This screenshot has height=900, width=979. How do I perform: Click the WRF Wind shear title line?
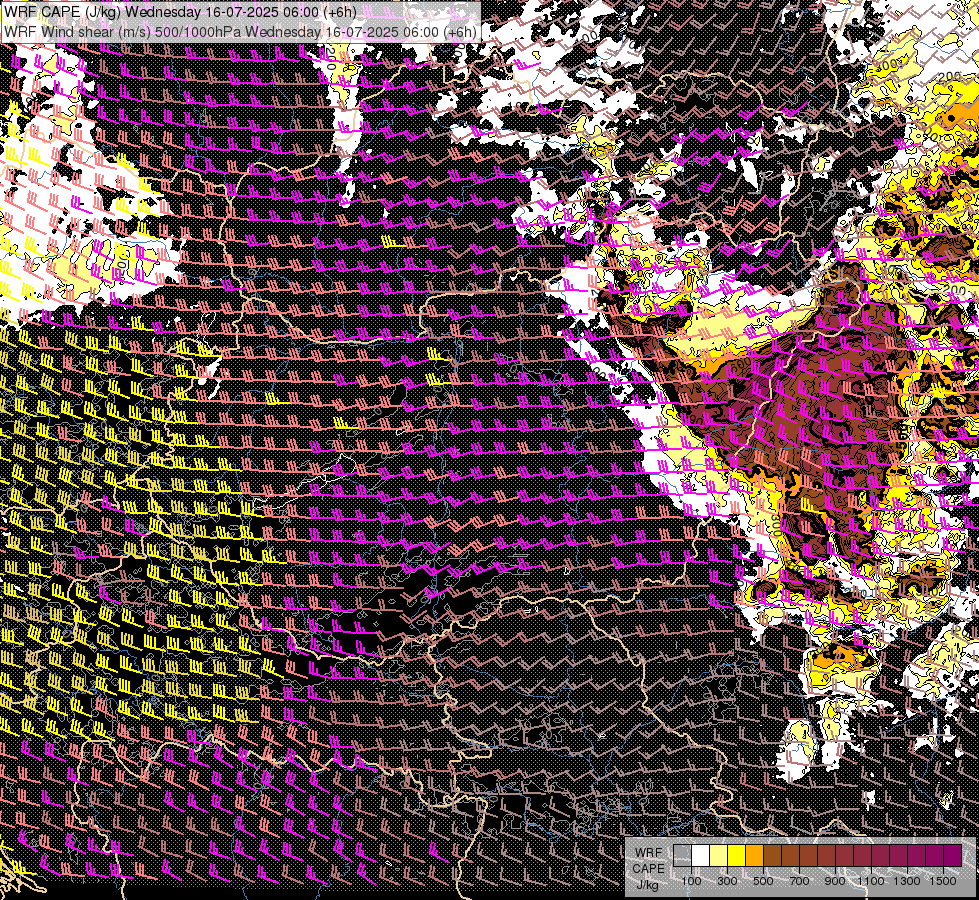pyautogui.click(x=240, y=31)
